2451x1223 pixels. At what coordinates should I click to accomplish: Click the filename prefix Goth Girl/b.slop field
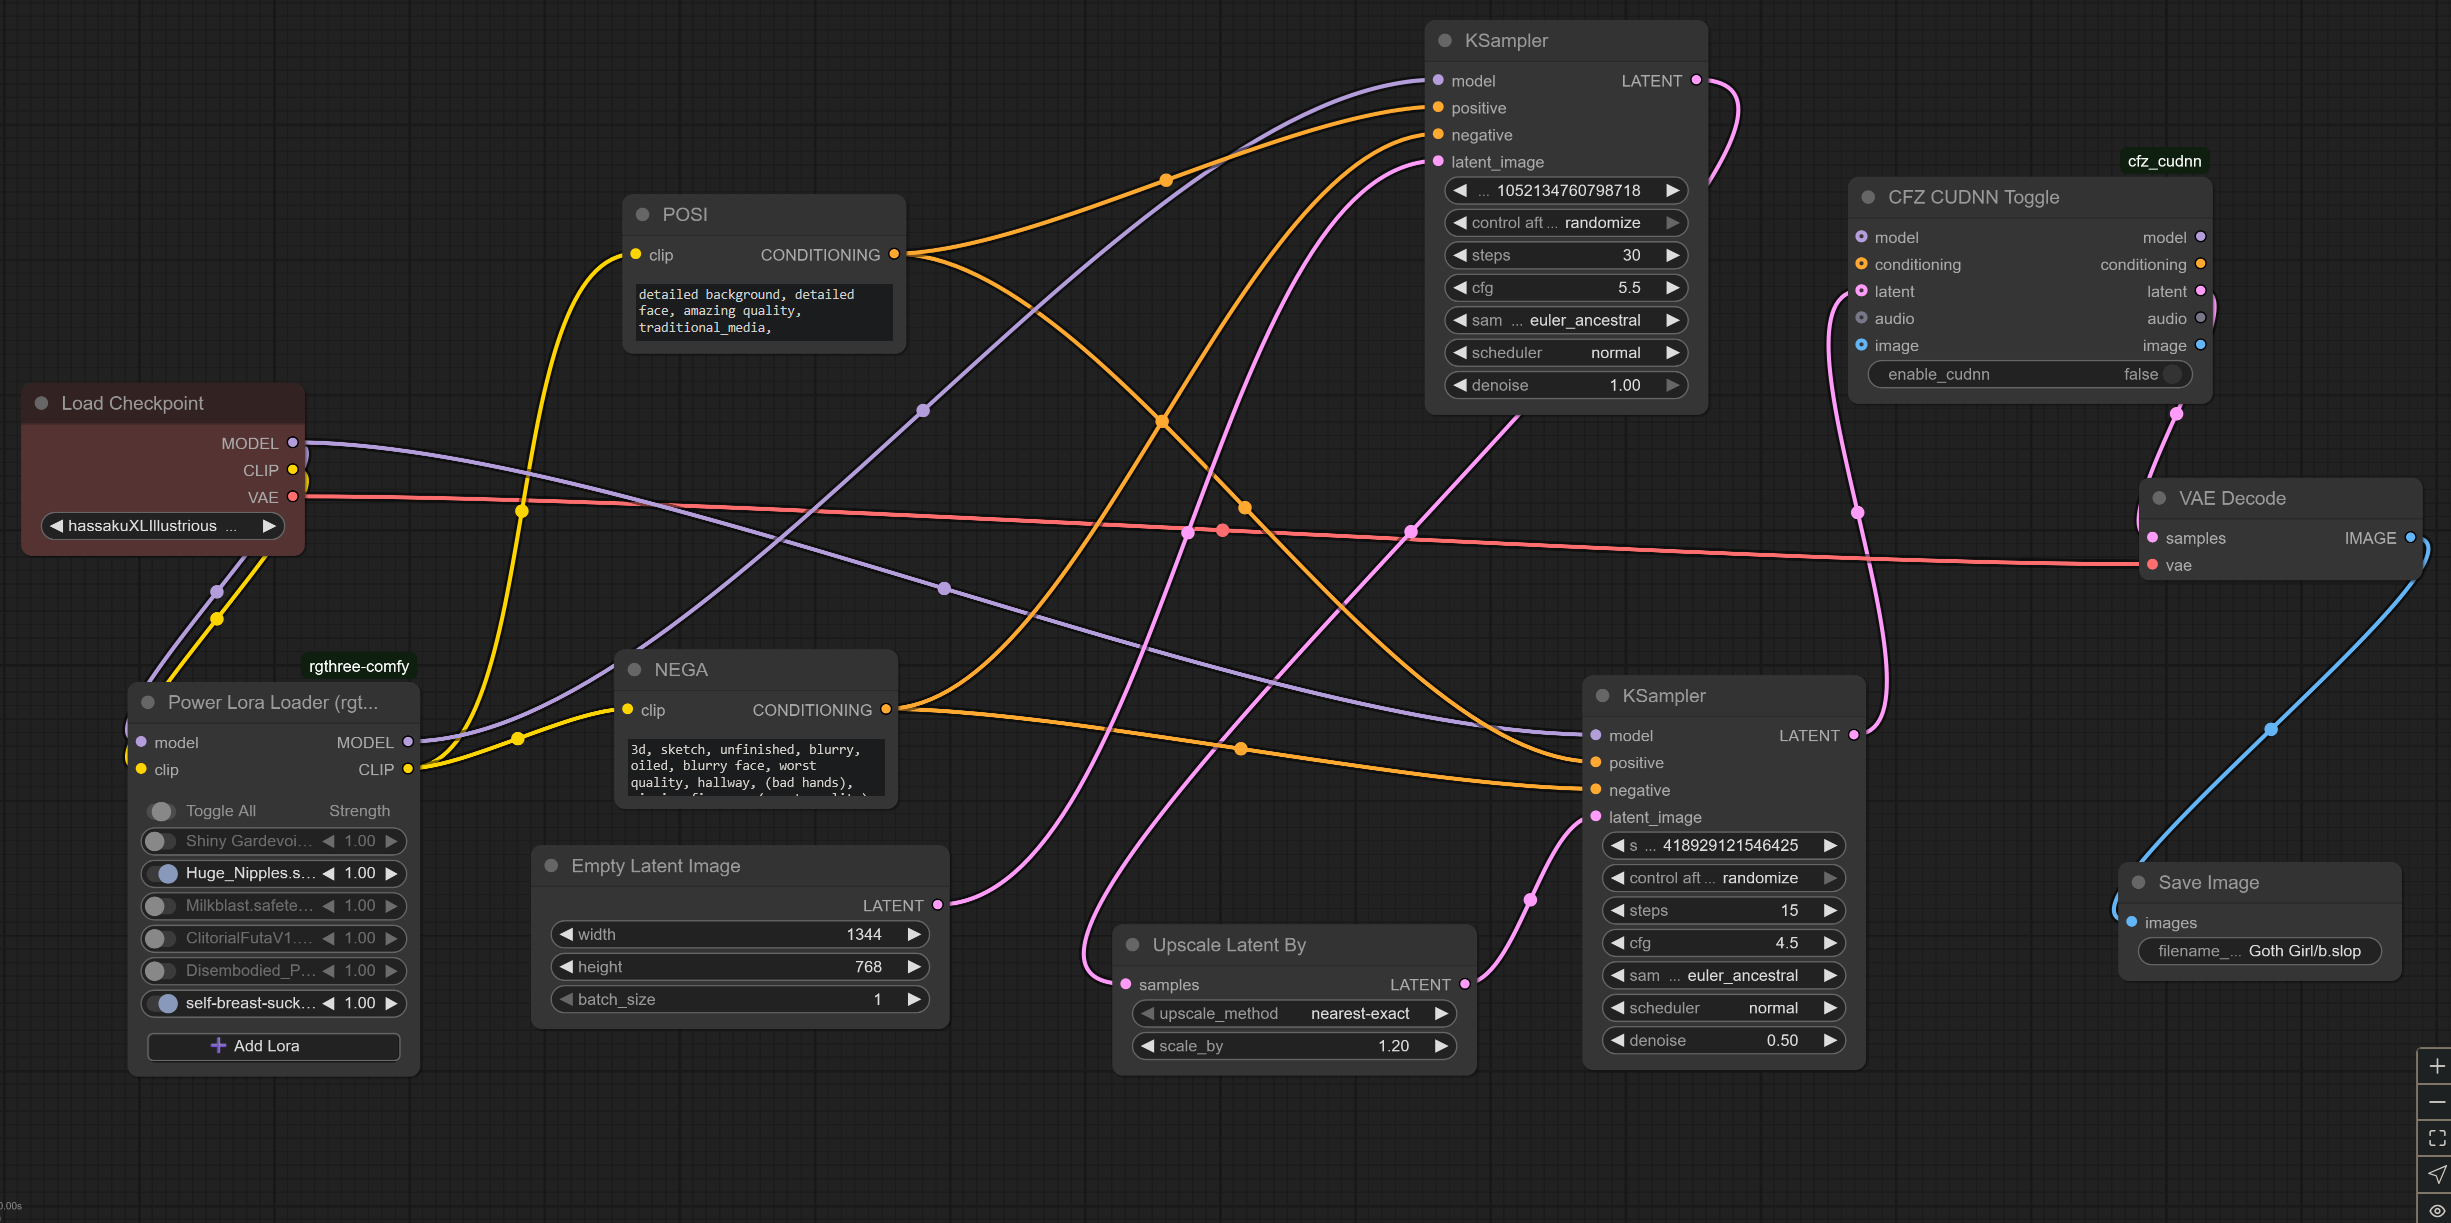(x=2259, y=951)
